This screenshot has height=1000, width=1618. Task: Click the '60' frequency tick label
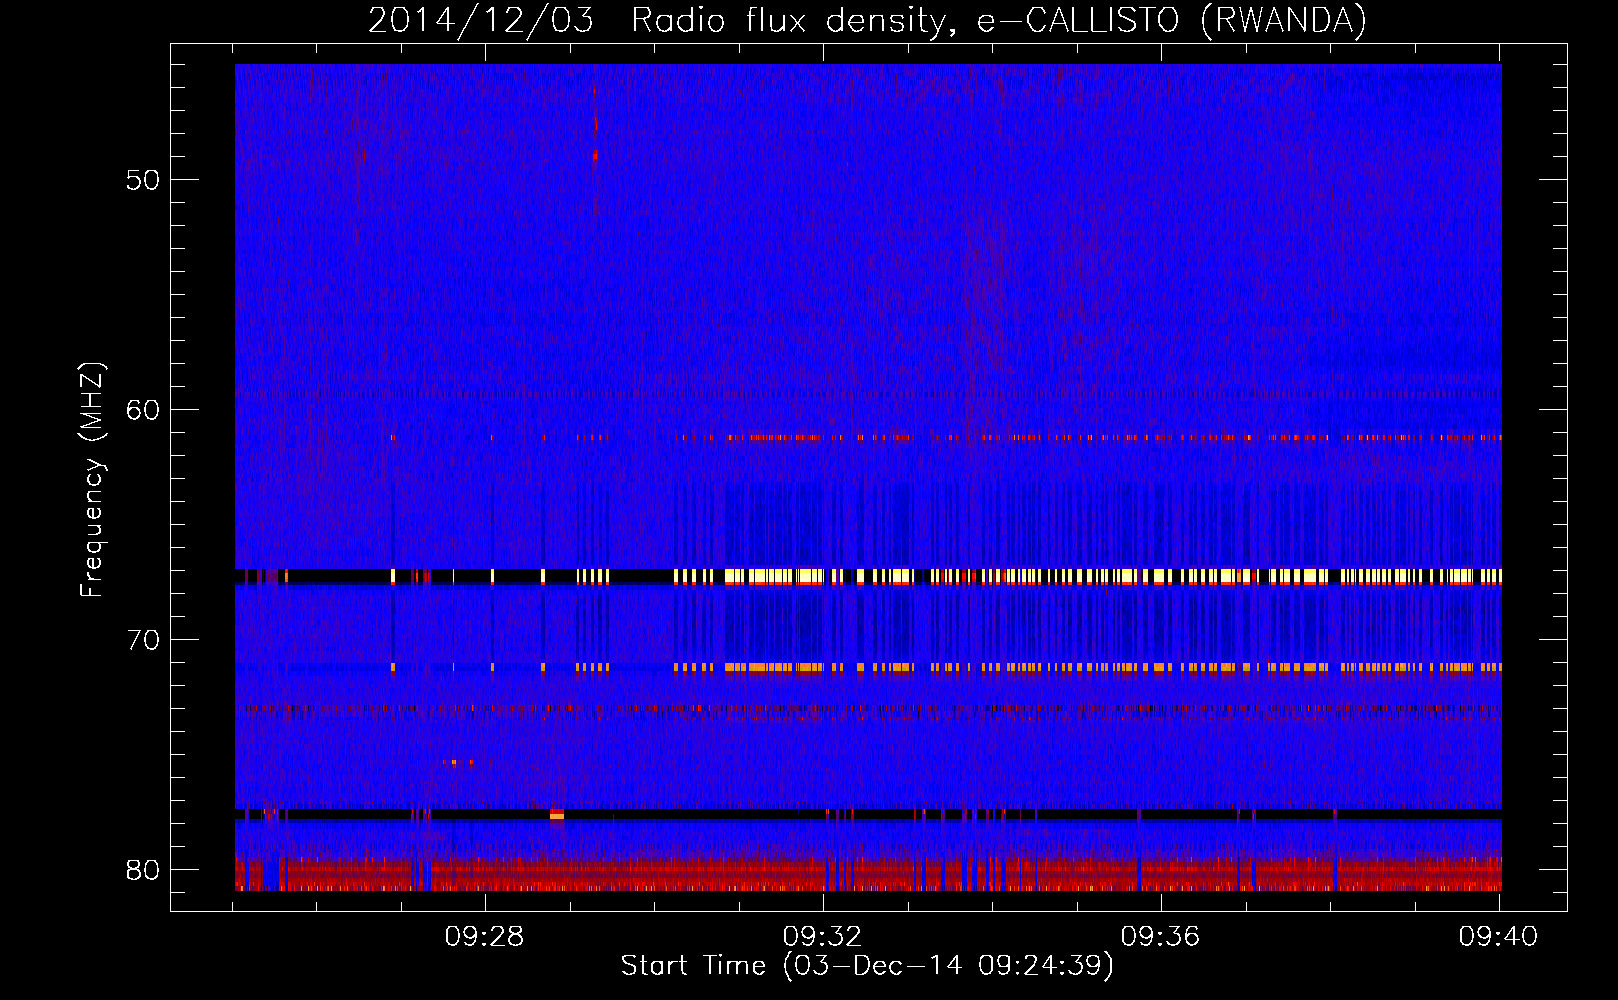click(x=143, y=410)
